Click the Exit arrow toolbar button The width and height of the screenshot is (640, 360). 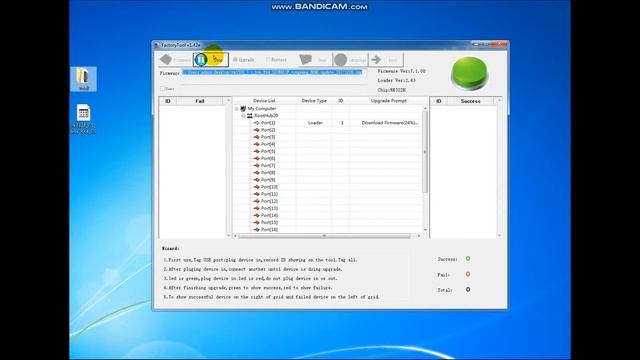click(386, 60)
